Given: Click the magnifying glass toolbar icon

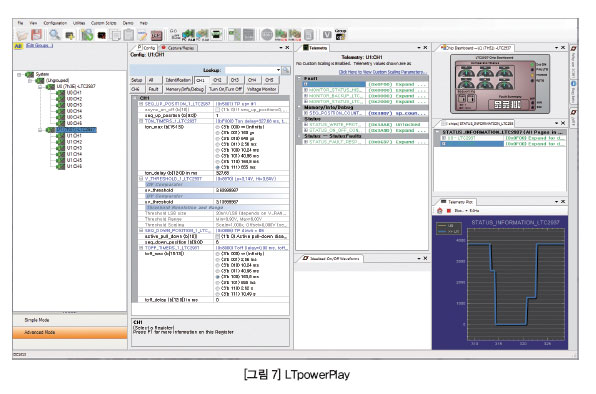Looking at the screenshot, I should [55, 35].
